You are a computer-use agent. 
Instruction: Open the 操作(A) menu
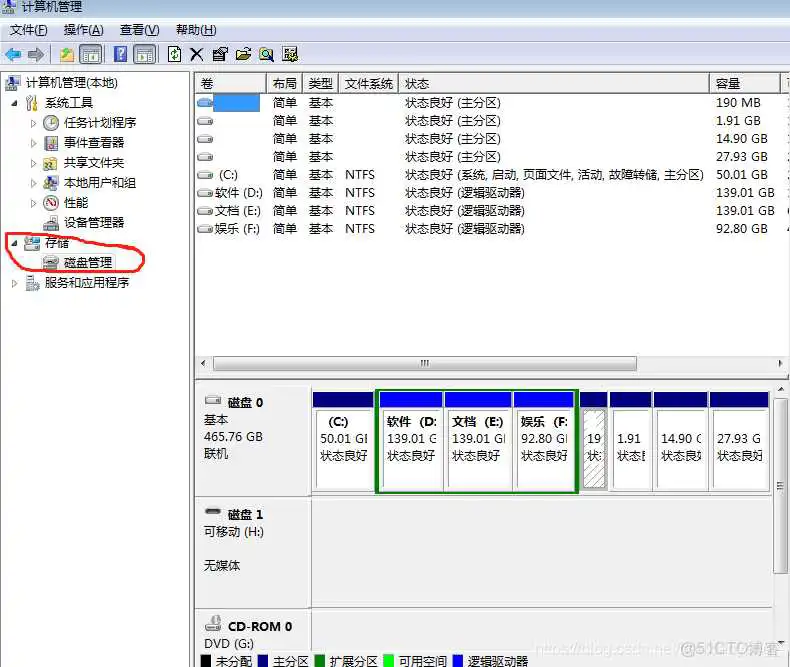[84, 30]
